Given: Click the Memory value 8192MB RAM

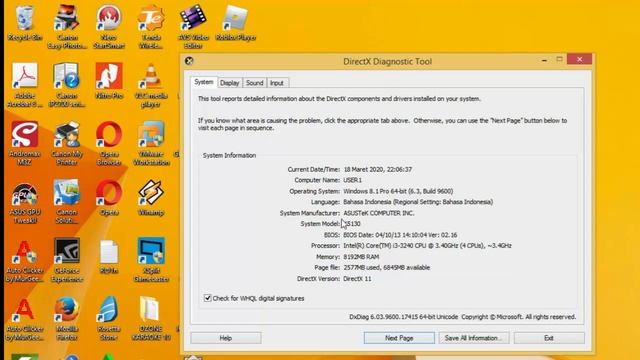Looking at the screenshot, I should 361,257.
